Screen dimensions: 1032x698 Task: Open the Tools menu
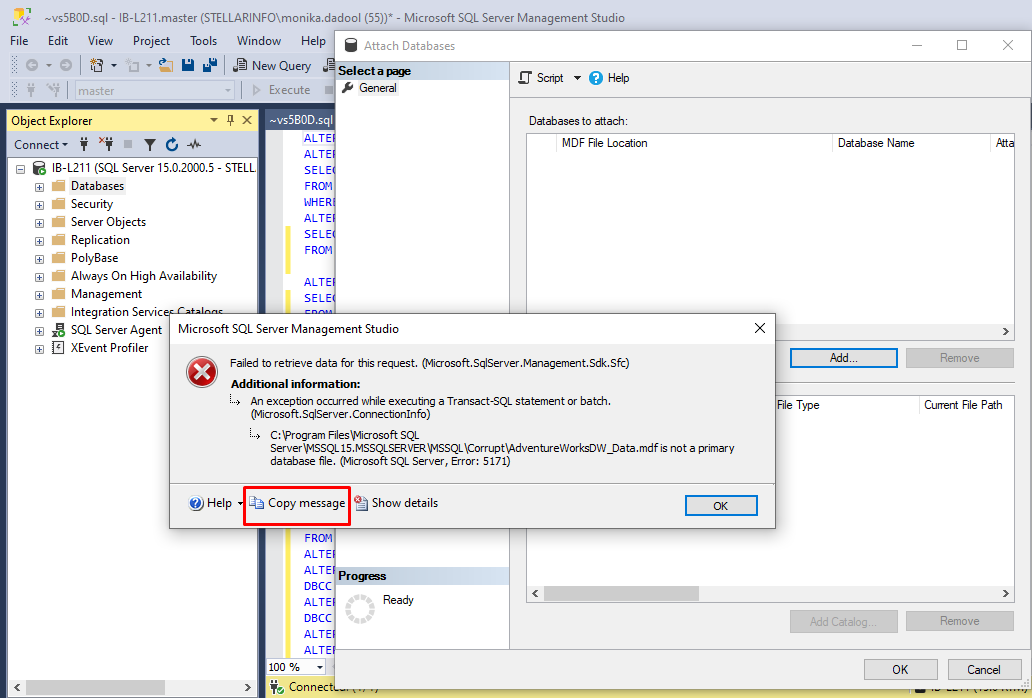point(203,41)
